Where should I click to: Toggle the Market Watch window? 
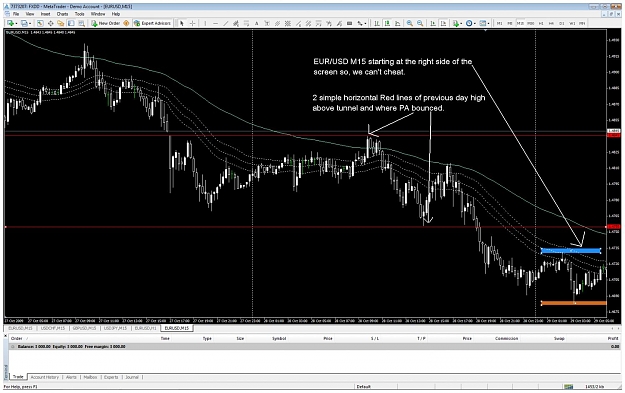40,23
